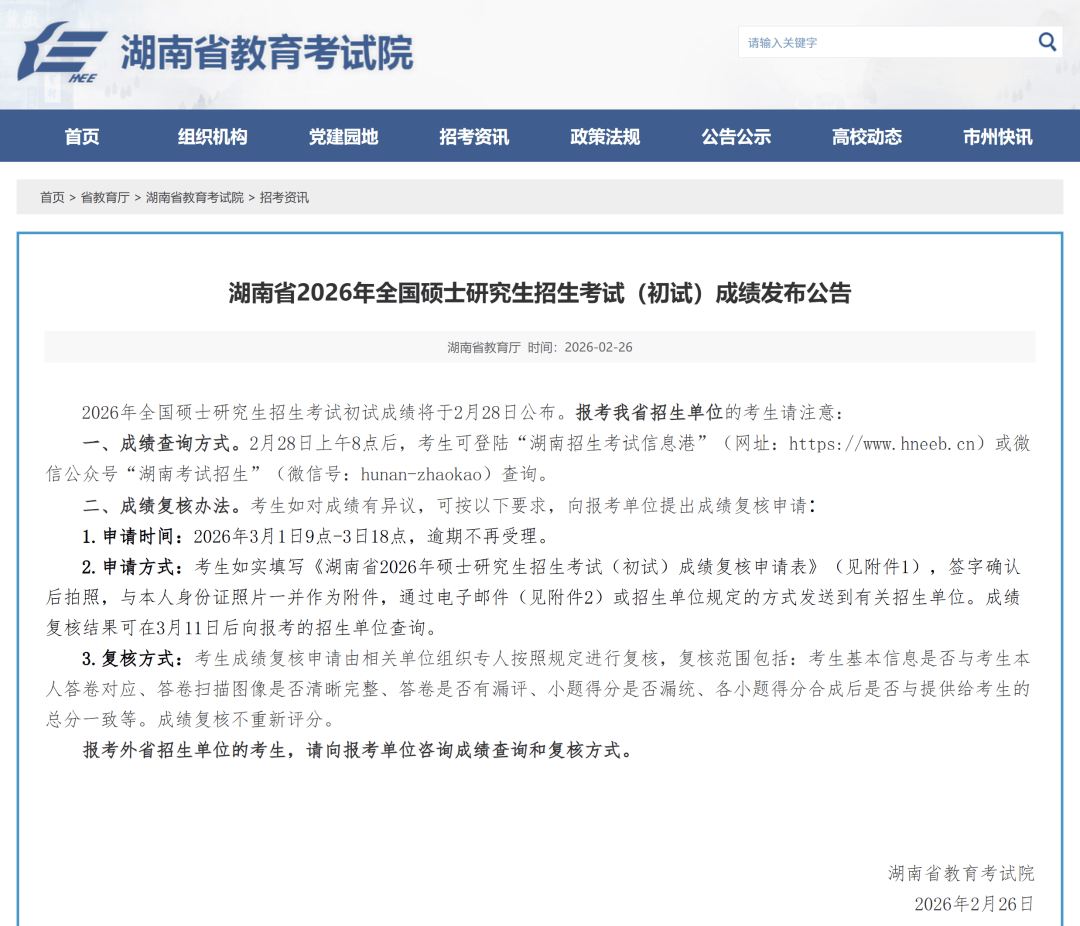Select the 招考资讯 navigation tab
The image size is (1080, 926).
pyautogui.click(x=473, y=136)
